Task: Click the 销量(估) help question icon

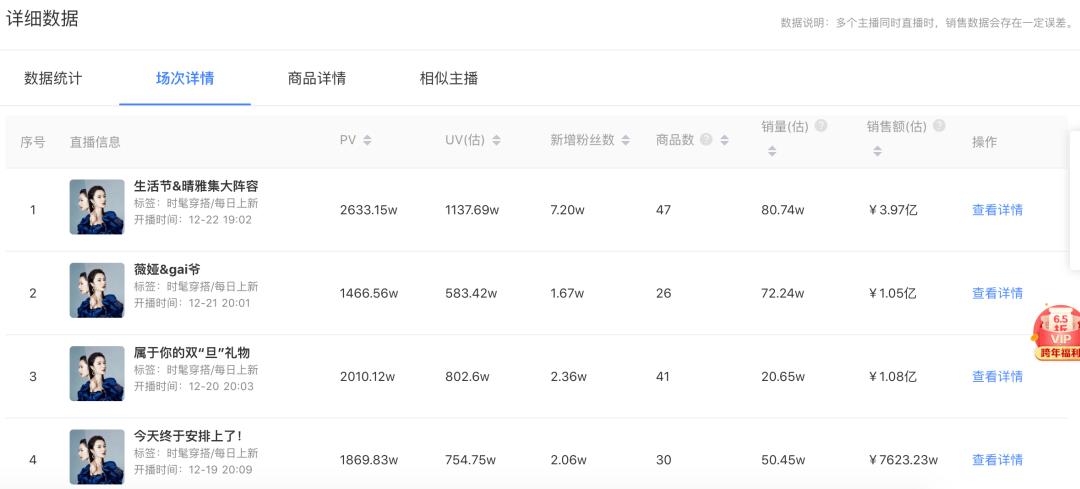Action: [821, 126]
